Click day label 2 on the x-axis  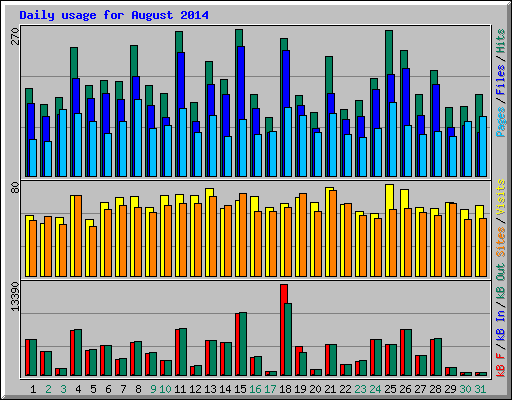[48, 389]
